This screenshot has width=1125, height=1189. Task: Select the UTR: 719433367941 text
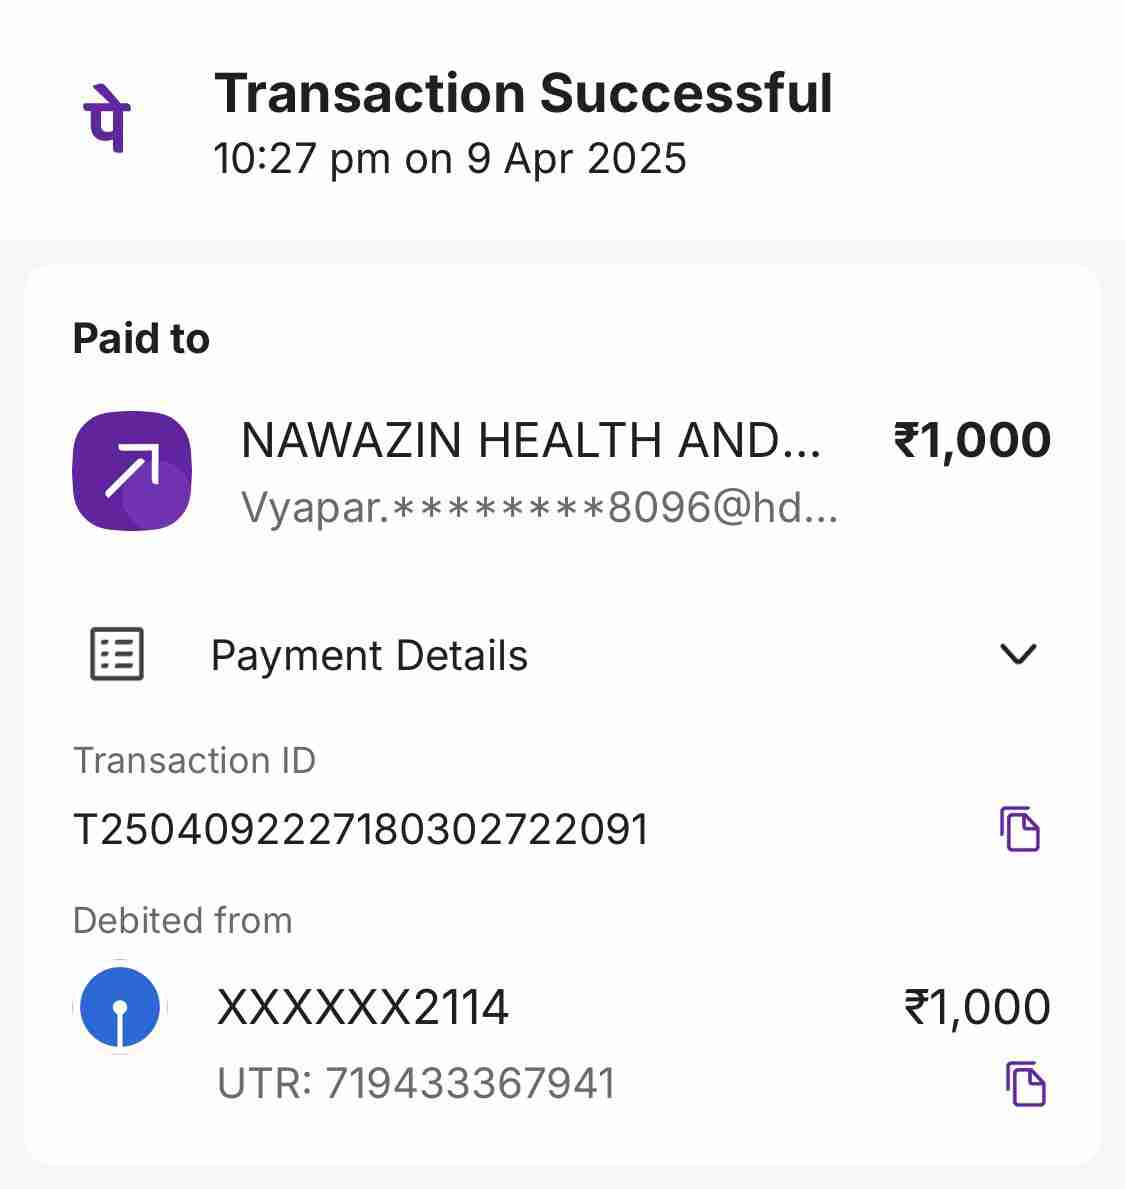coord(416,1084)
